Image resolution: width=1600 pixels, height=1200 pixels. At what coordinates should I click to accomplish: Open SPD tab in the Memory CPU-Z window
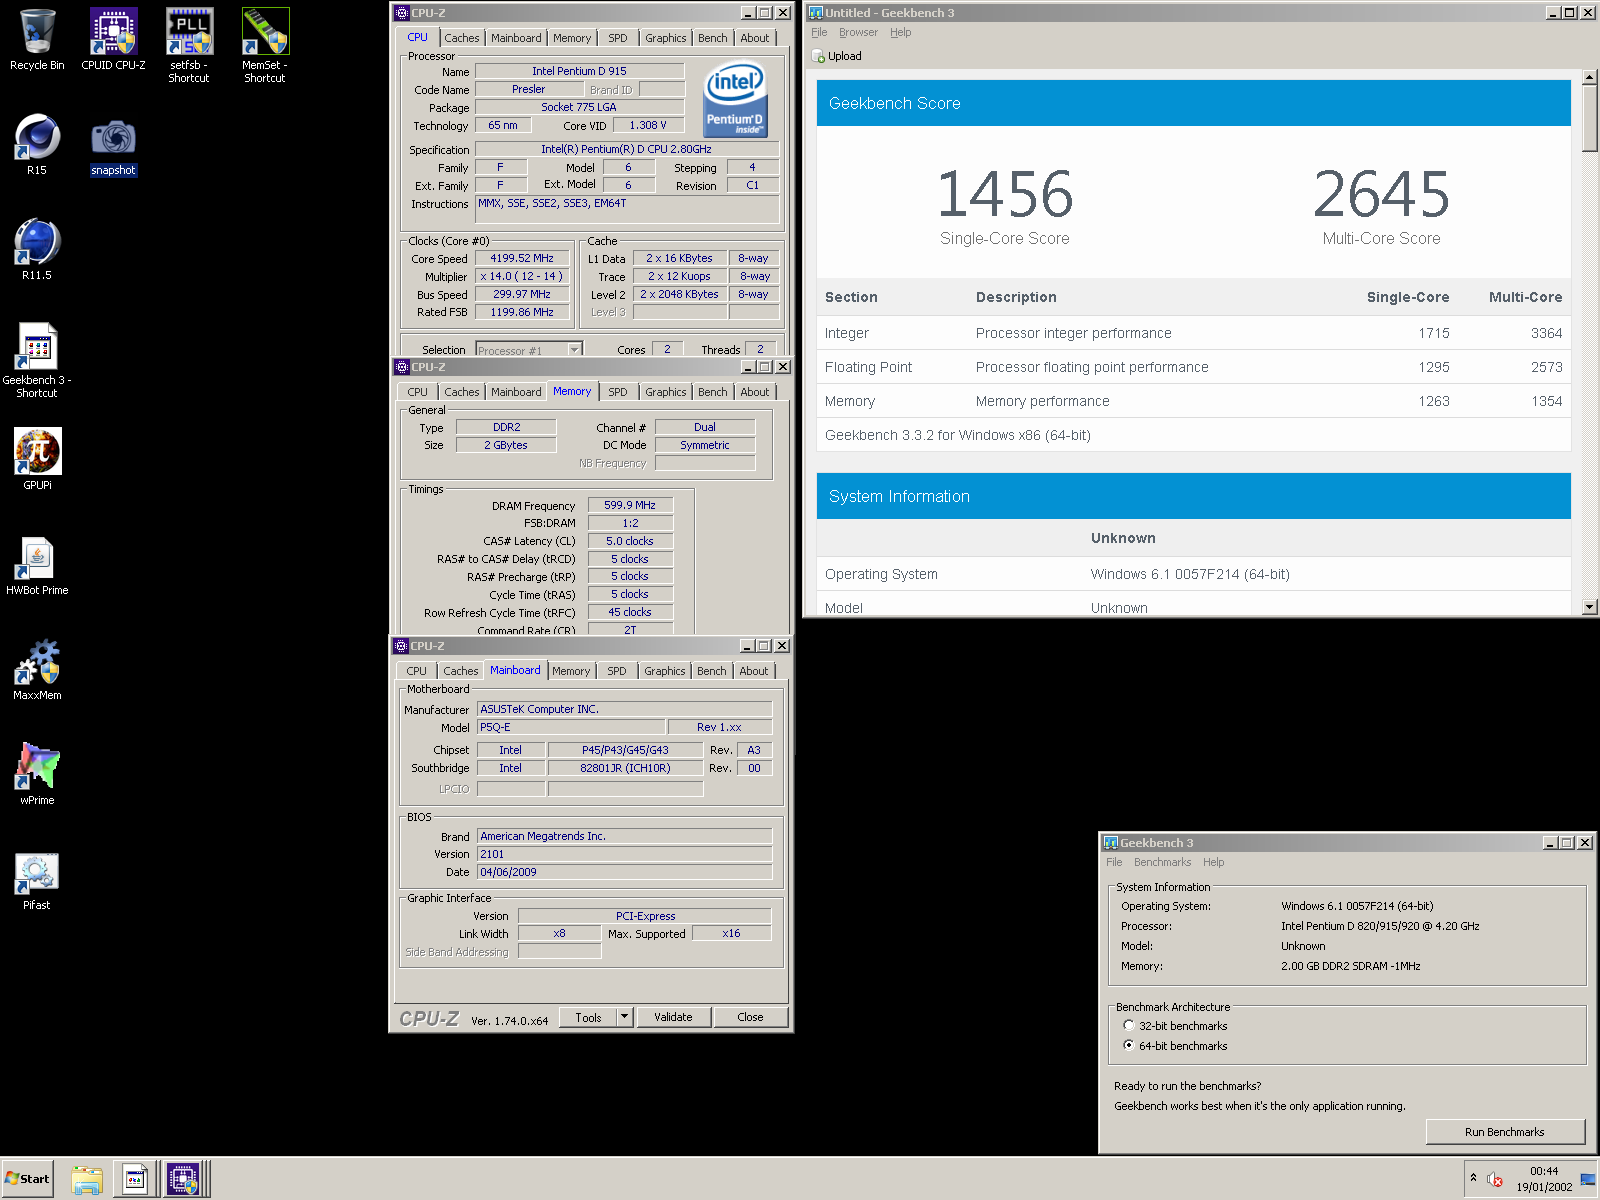[x=618, y=392]
